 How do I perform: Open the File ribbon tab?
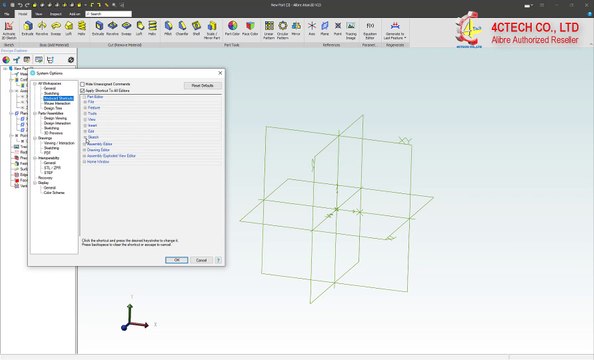(x=6, y=14)
